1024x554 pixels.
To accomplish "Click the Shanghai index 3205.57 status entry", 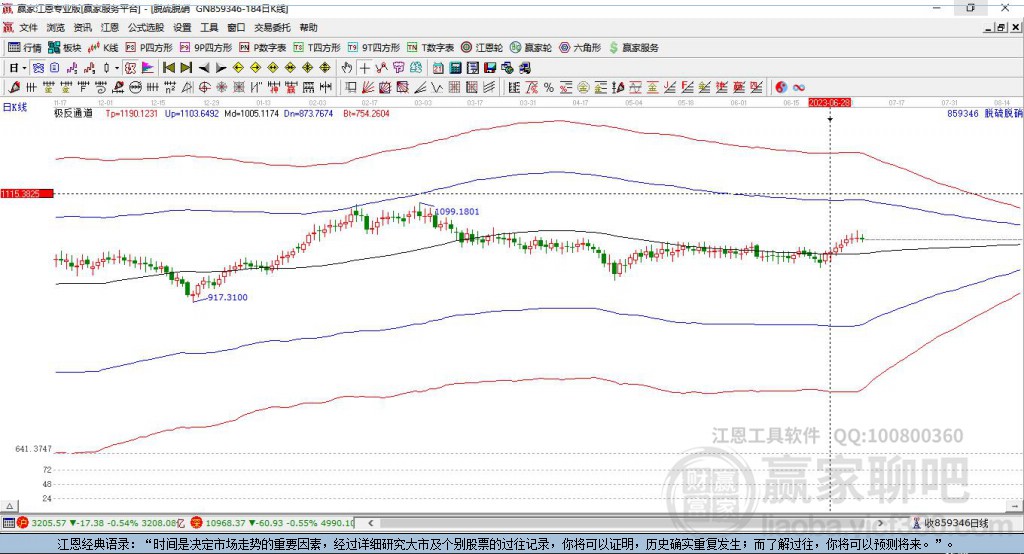I will click(x=103, y=523).
